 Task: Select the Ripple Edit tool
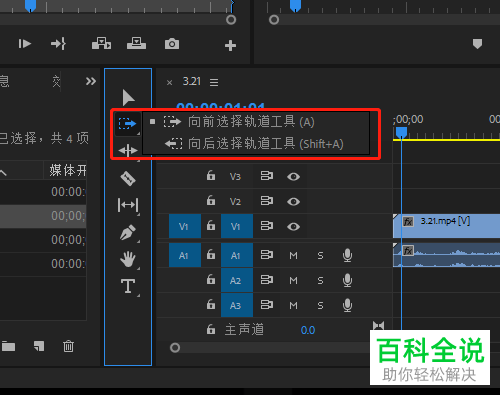click(128, 151)
